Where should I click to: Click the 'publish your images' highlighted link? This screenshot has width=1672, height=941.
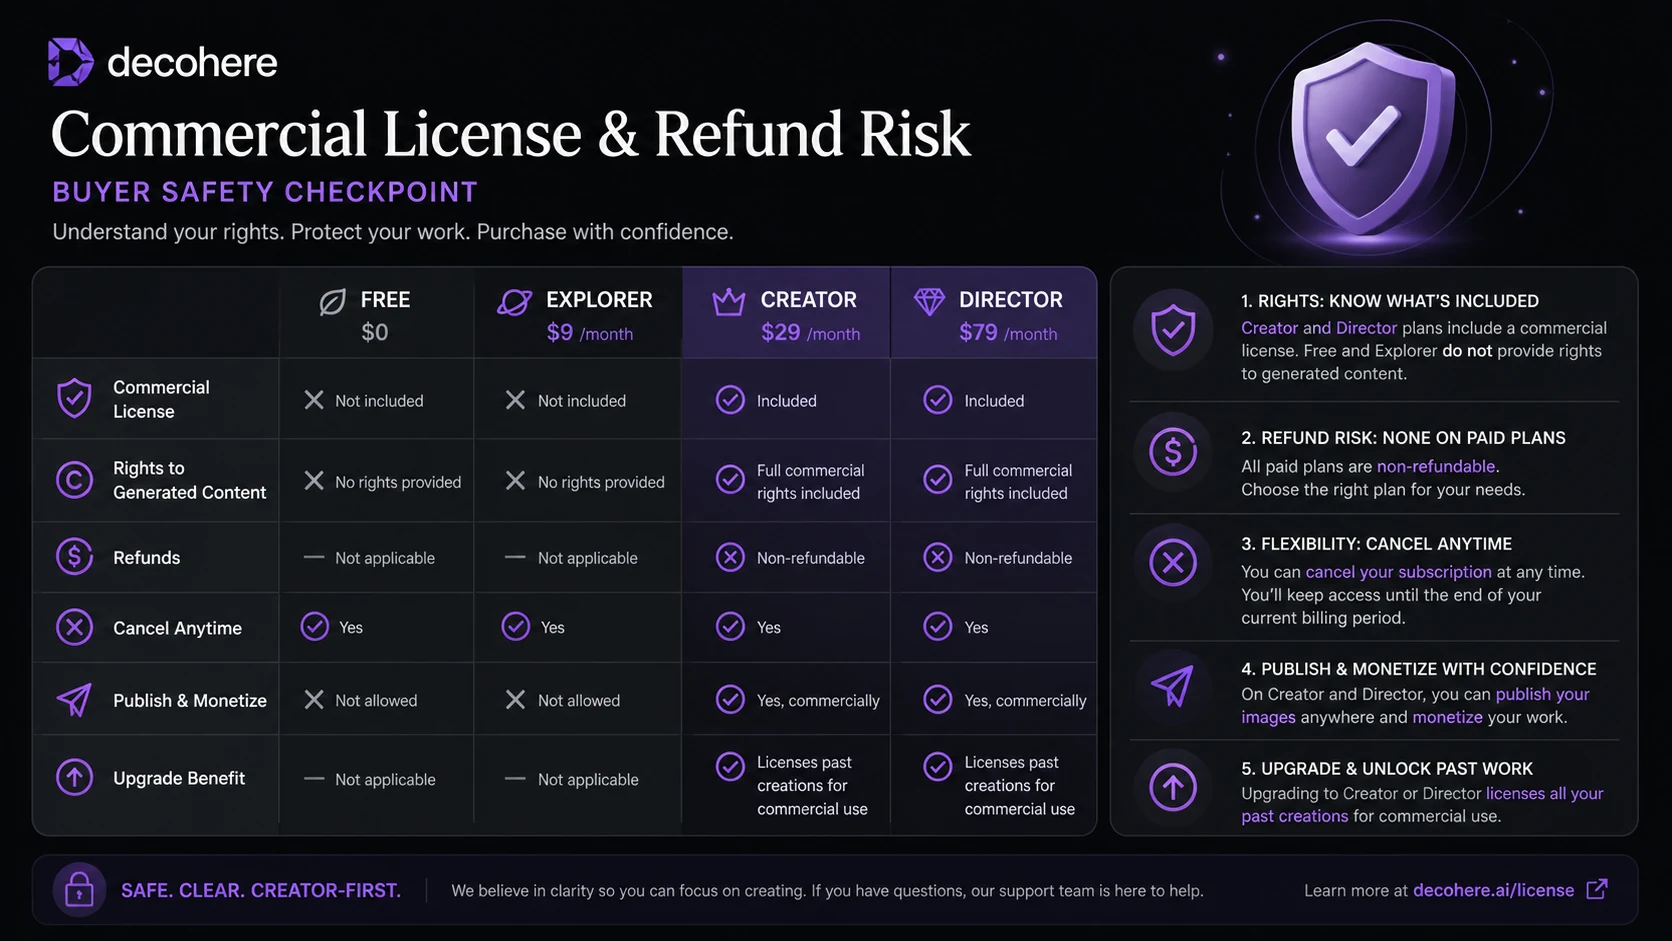[1415, 706]
